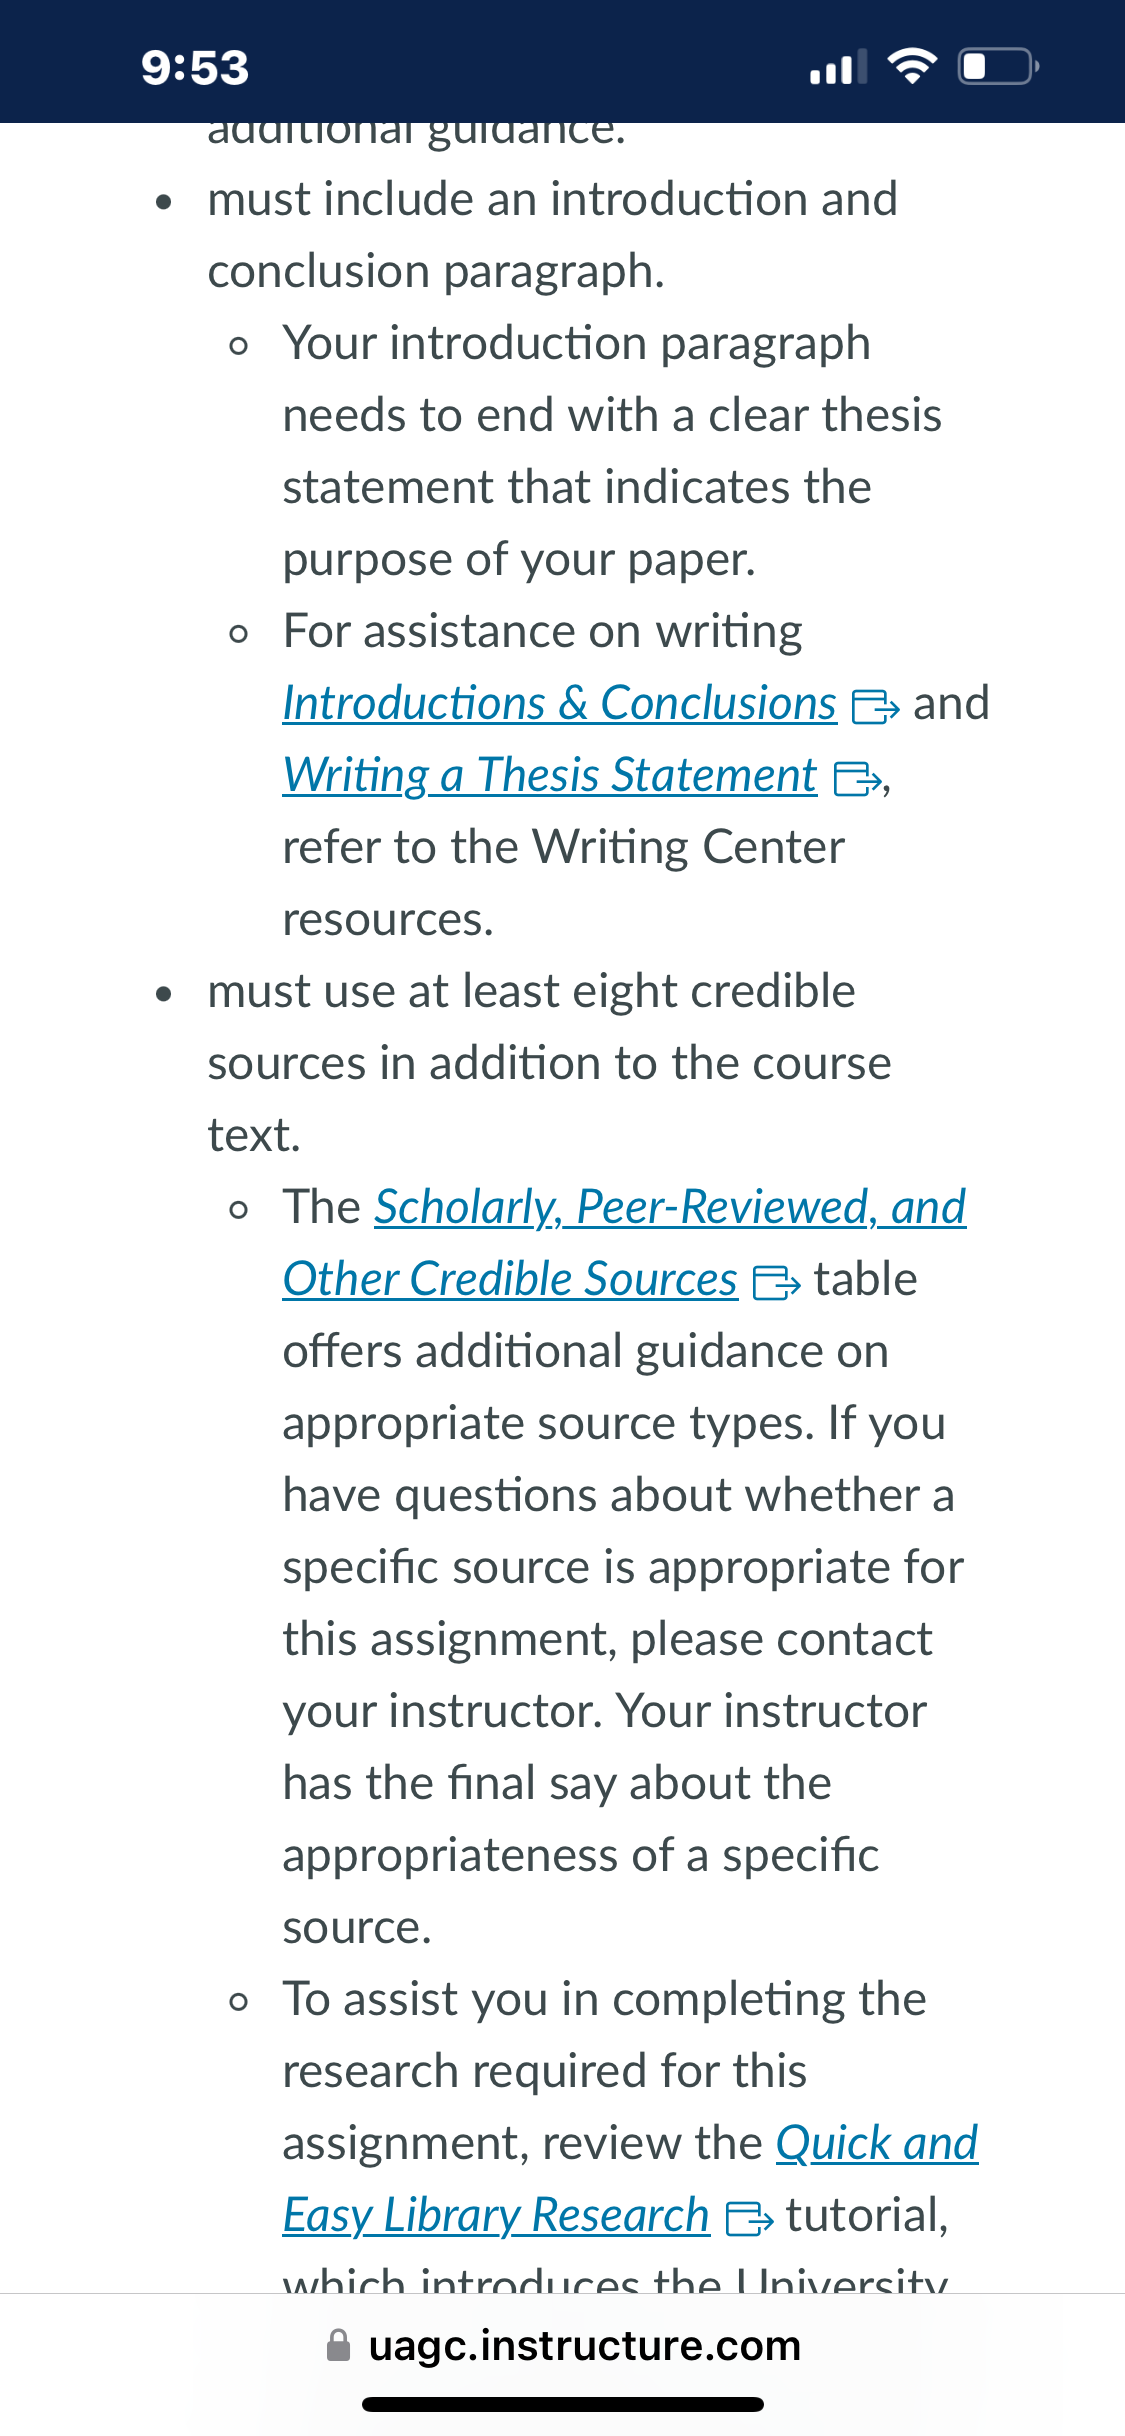Image resolution: width=1125 pixels, height=2436 pixels.
Task: Click external-link icon after Other Credible Sources
Action: click(x=776, y=1282)
